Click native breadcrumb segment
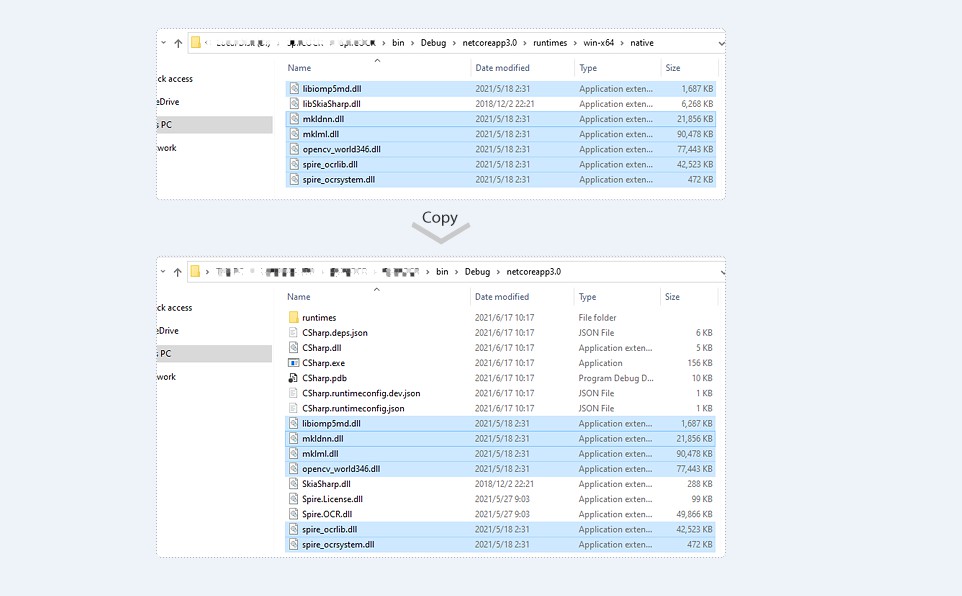 642,43
